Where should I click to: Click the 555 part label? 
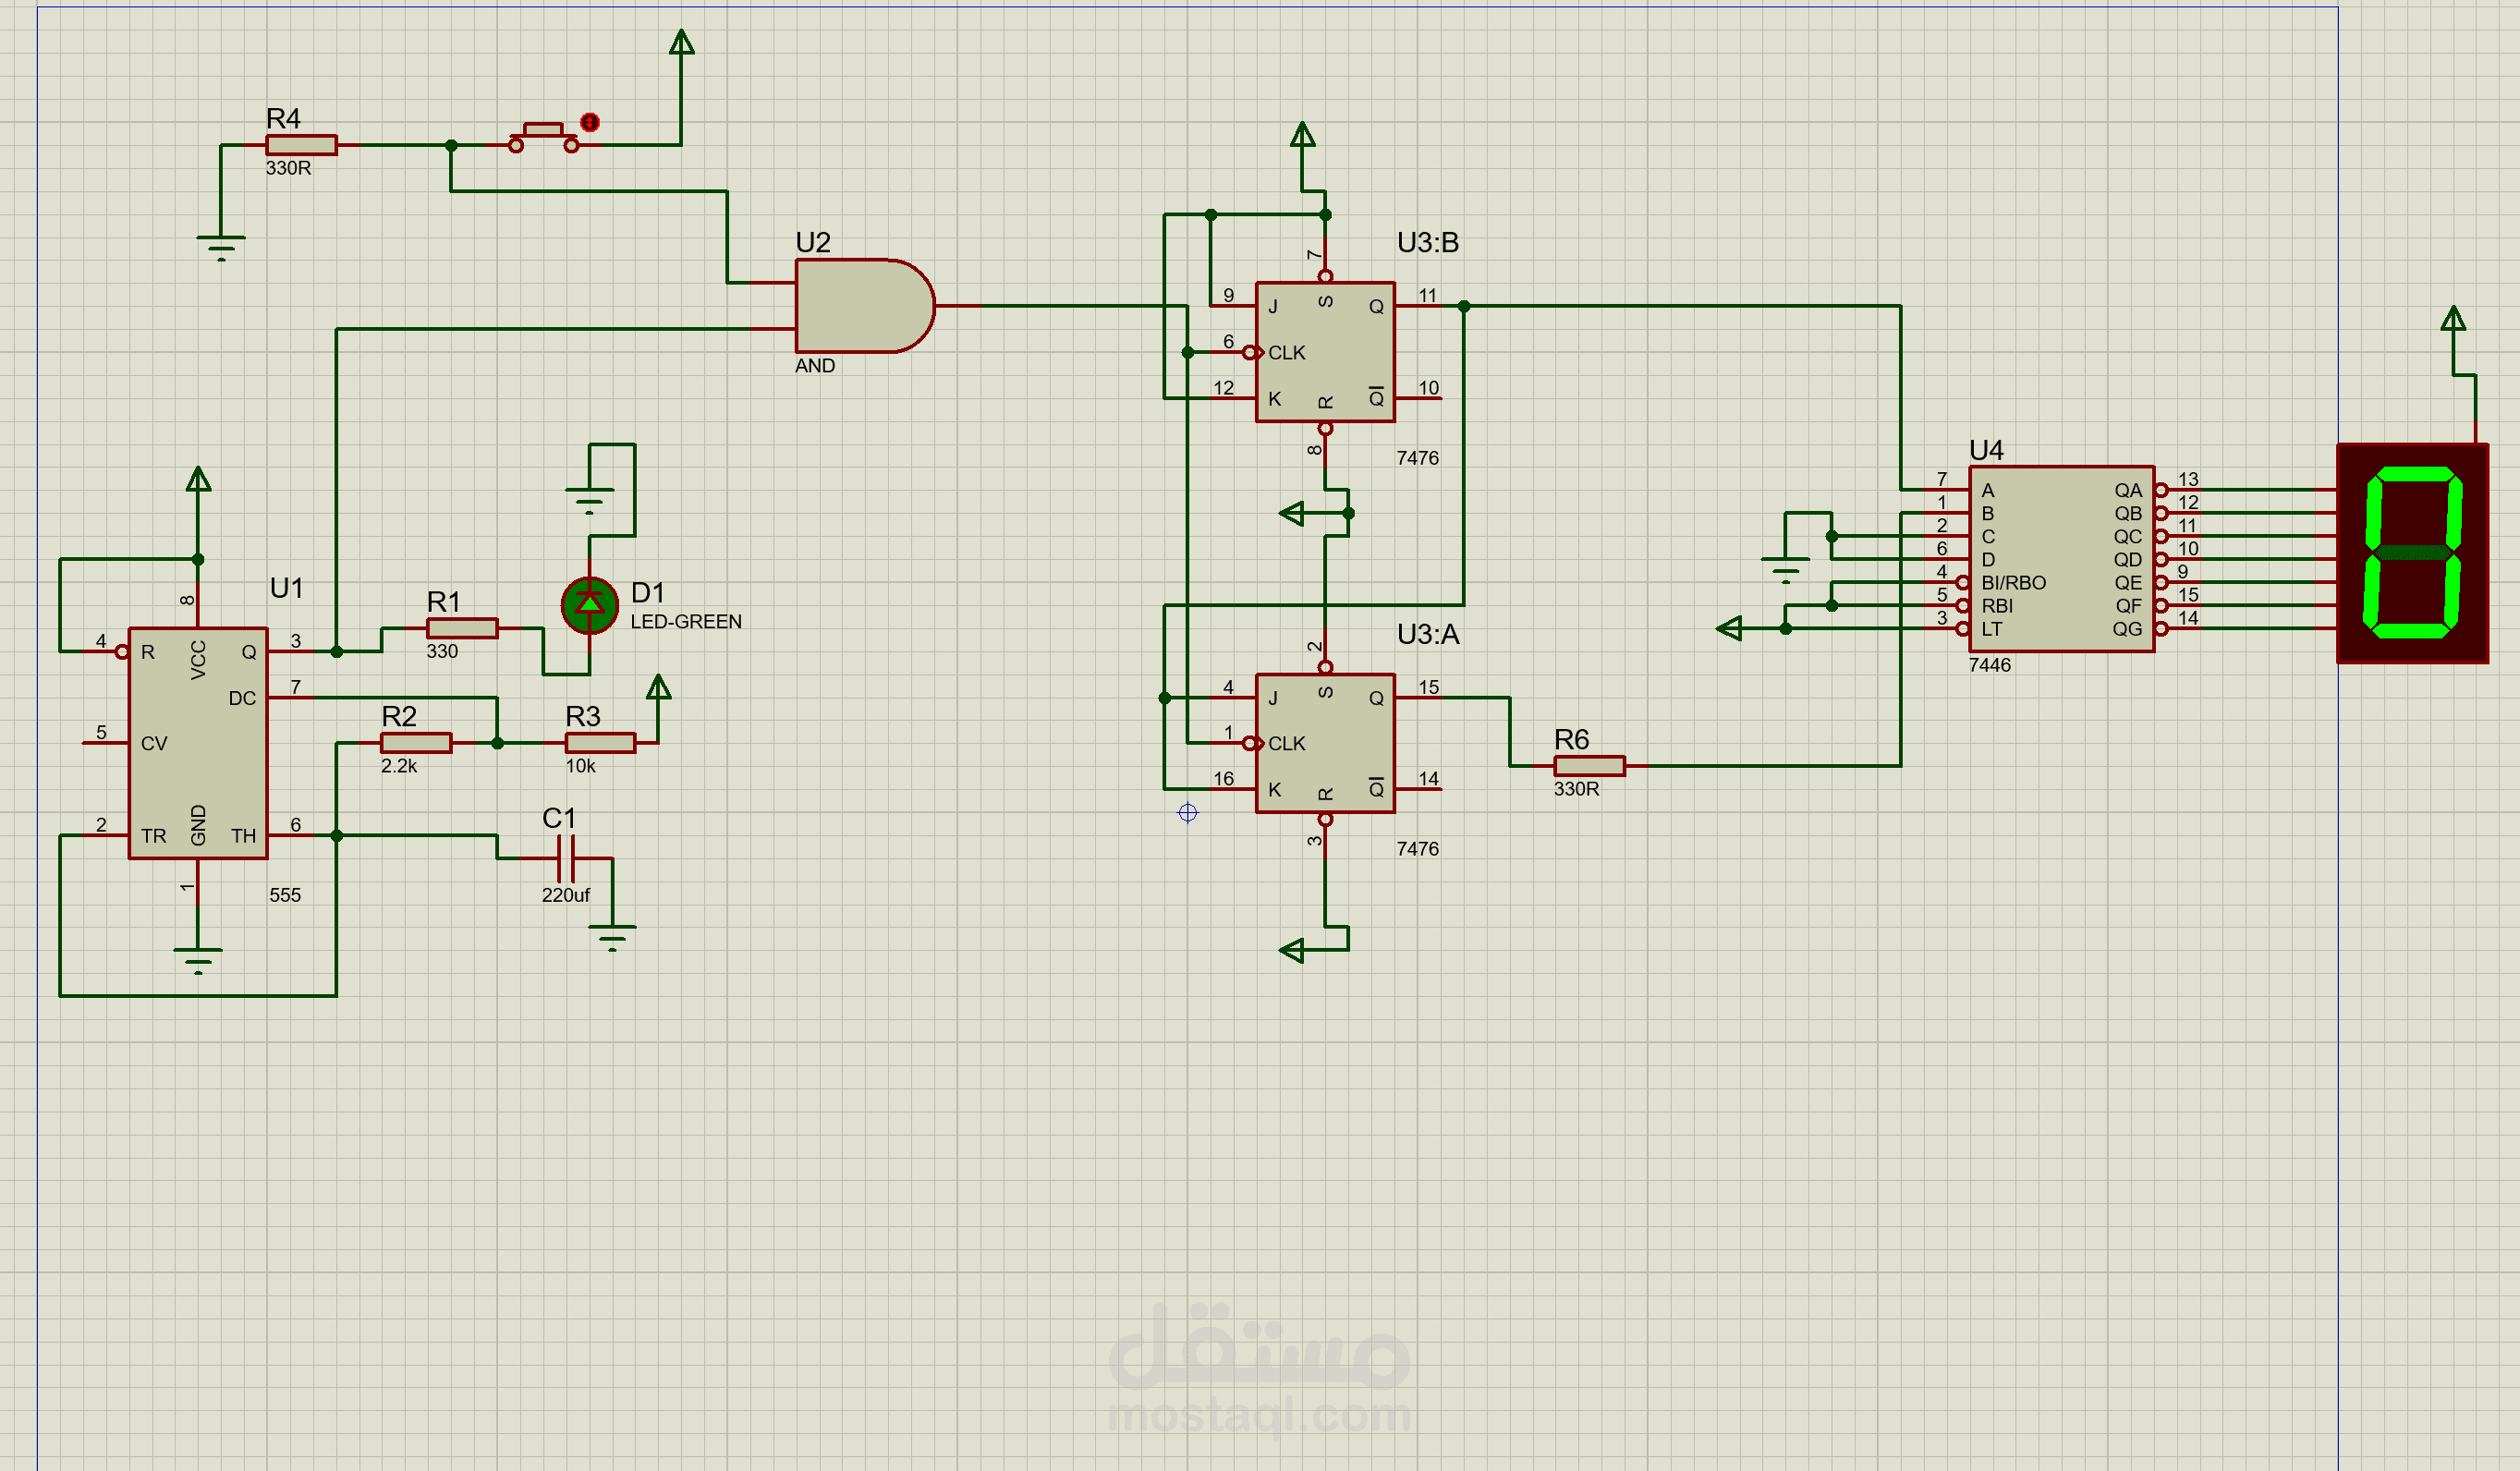coord(285,895)
